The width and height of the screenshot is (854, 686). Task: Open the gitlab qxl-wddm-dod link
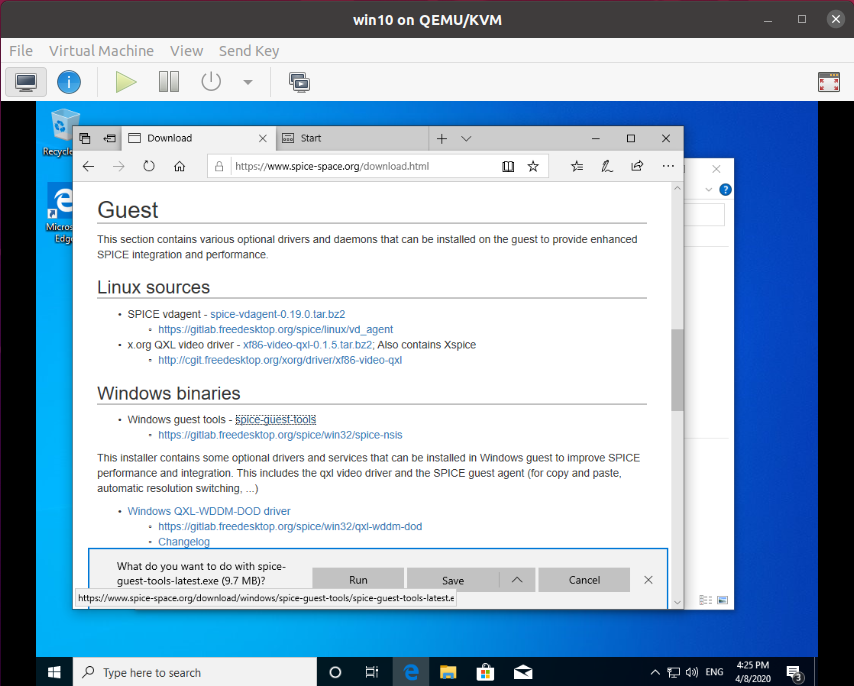tap(290, 526)
